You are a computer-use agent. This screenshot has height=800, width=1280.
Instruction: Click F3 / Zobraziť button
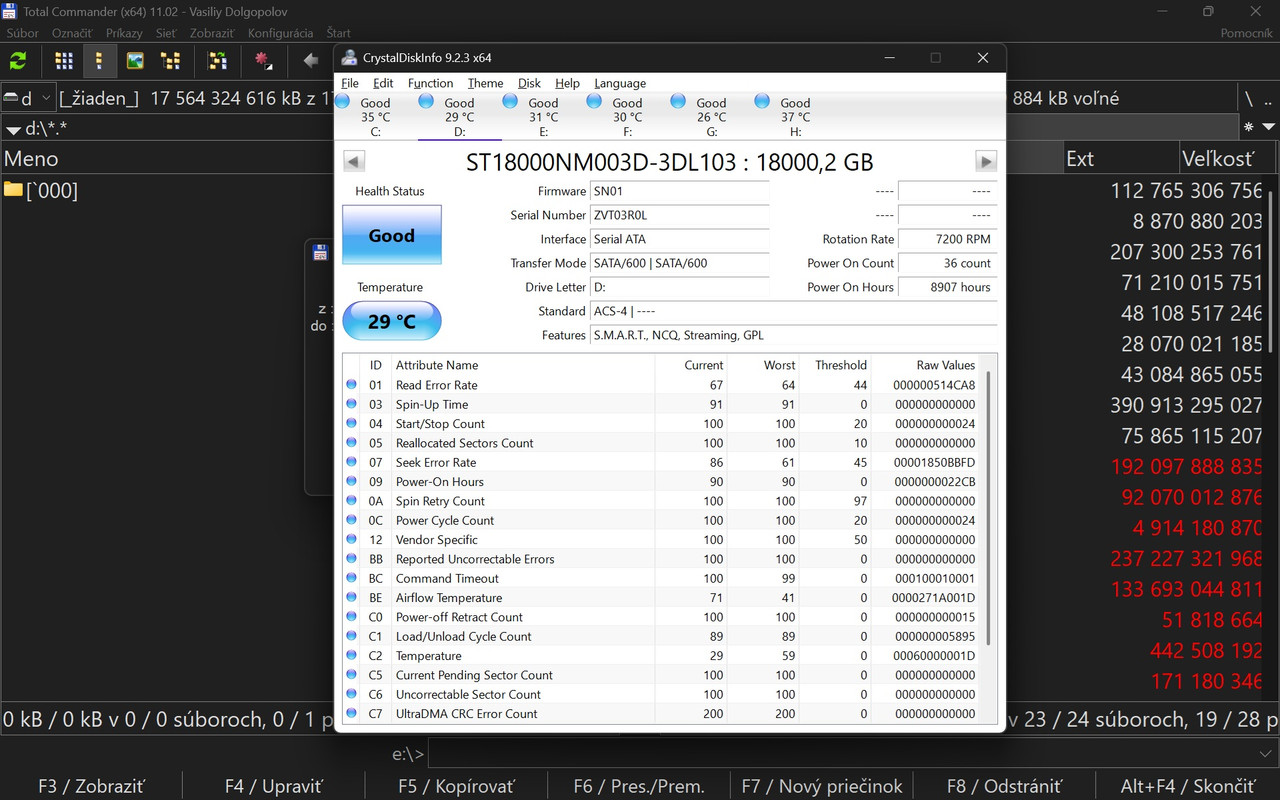tap(91, 786)
